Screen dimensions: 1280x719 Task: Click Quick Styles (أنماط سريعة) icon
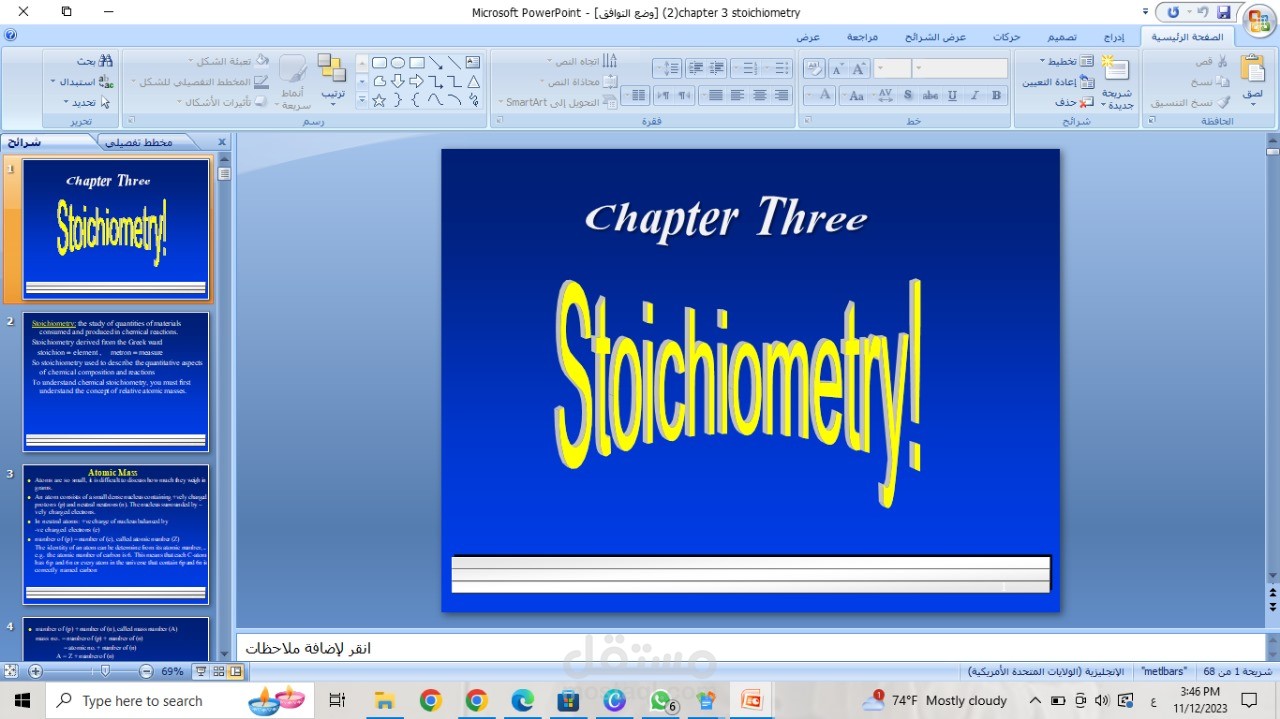pyautogui.click(x=293, y=70)
